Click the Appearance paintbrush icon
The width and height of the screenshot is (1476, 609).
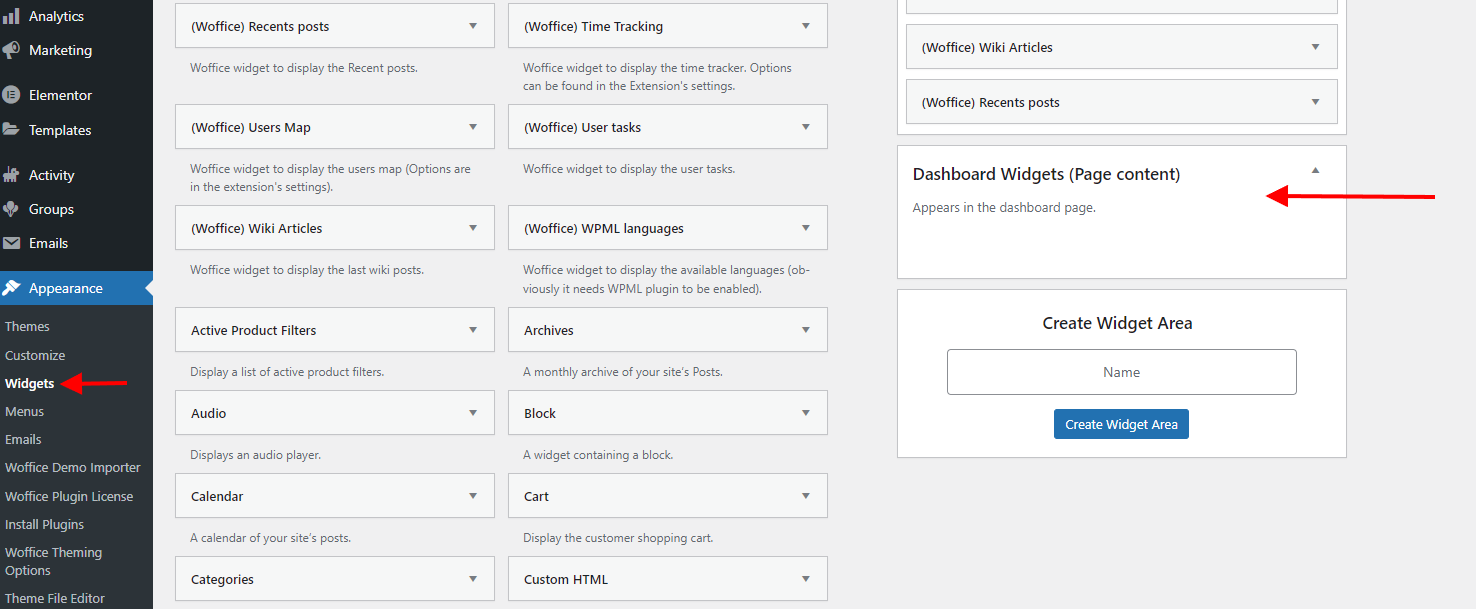(11, 288)
